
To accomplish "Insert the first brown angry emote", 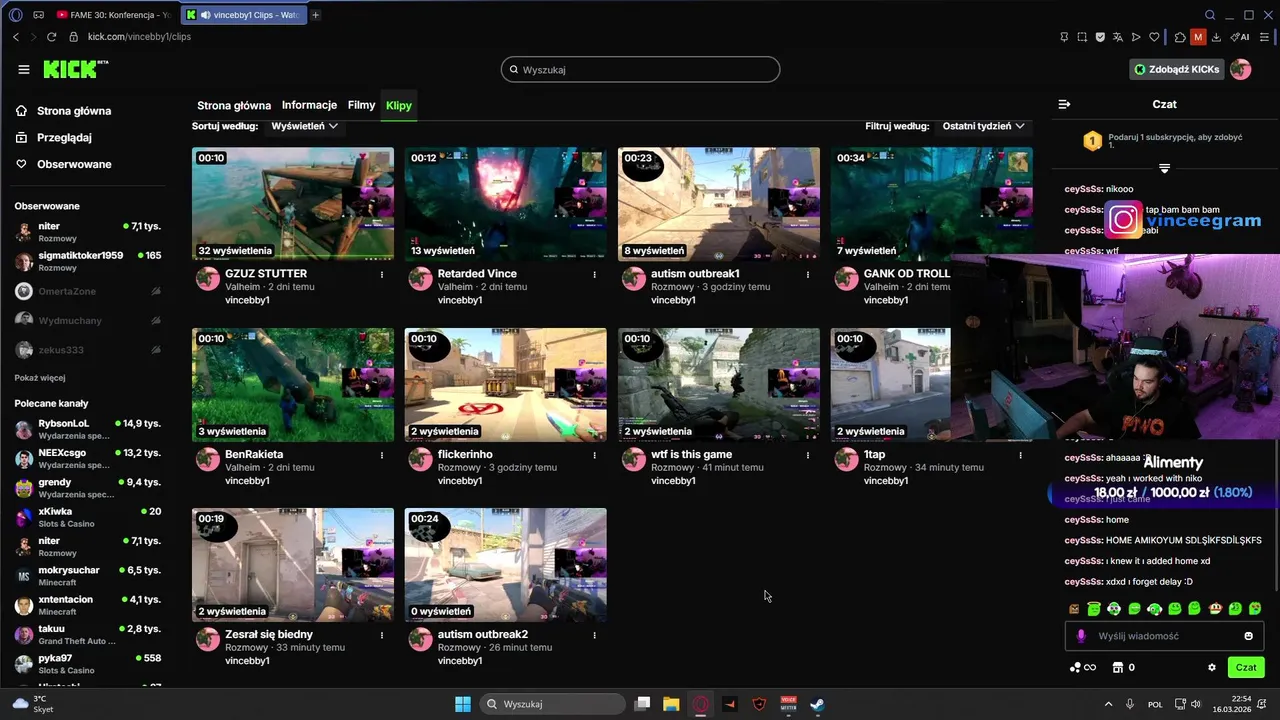I will tap(1074, 608).
